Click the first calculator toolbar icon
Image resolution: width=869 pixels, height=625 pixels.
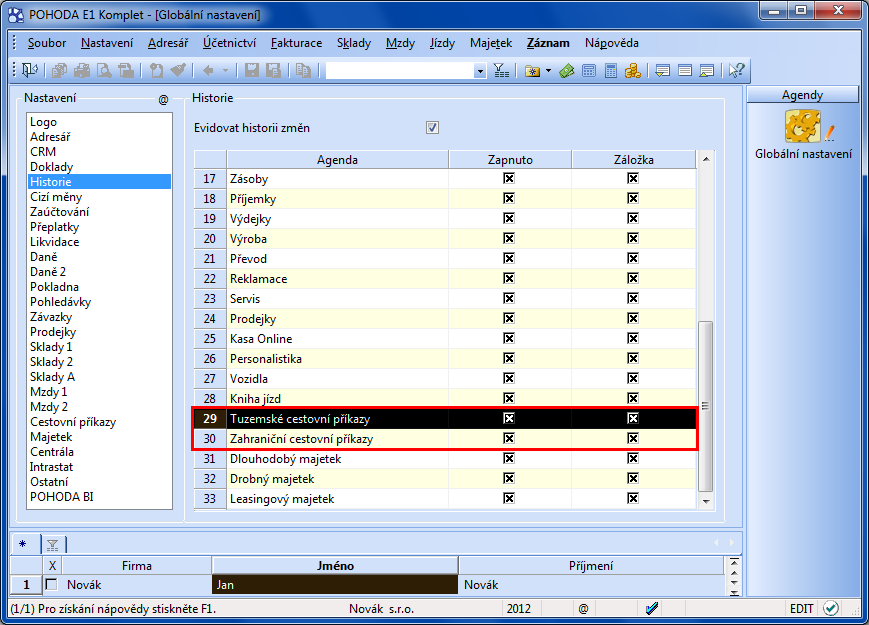[x=589, y=70]
